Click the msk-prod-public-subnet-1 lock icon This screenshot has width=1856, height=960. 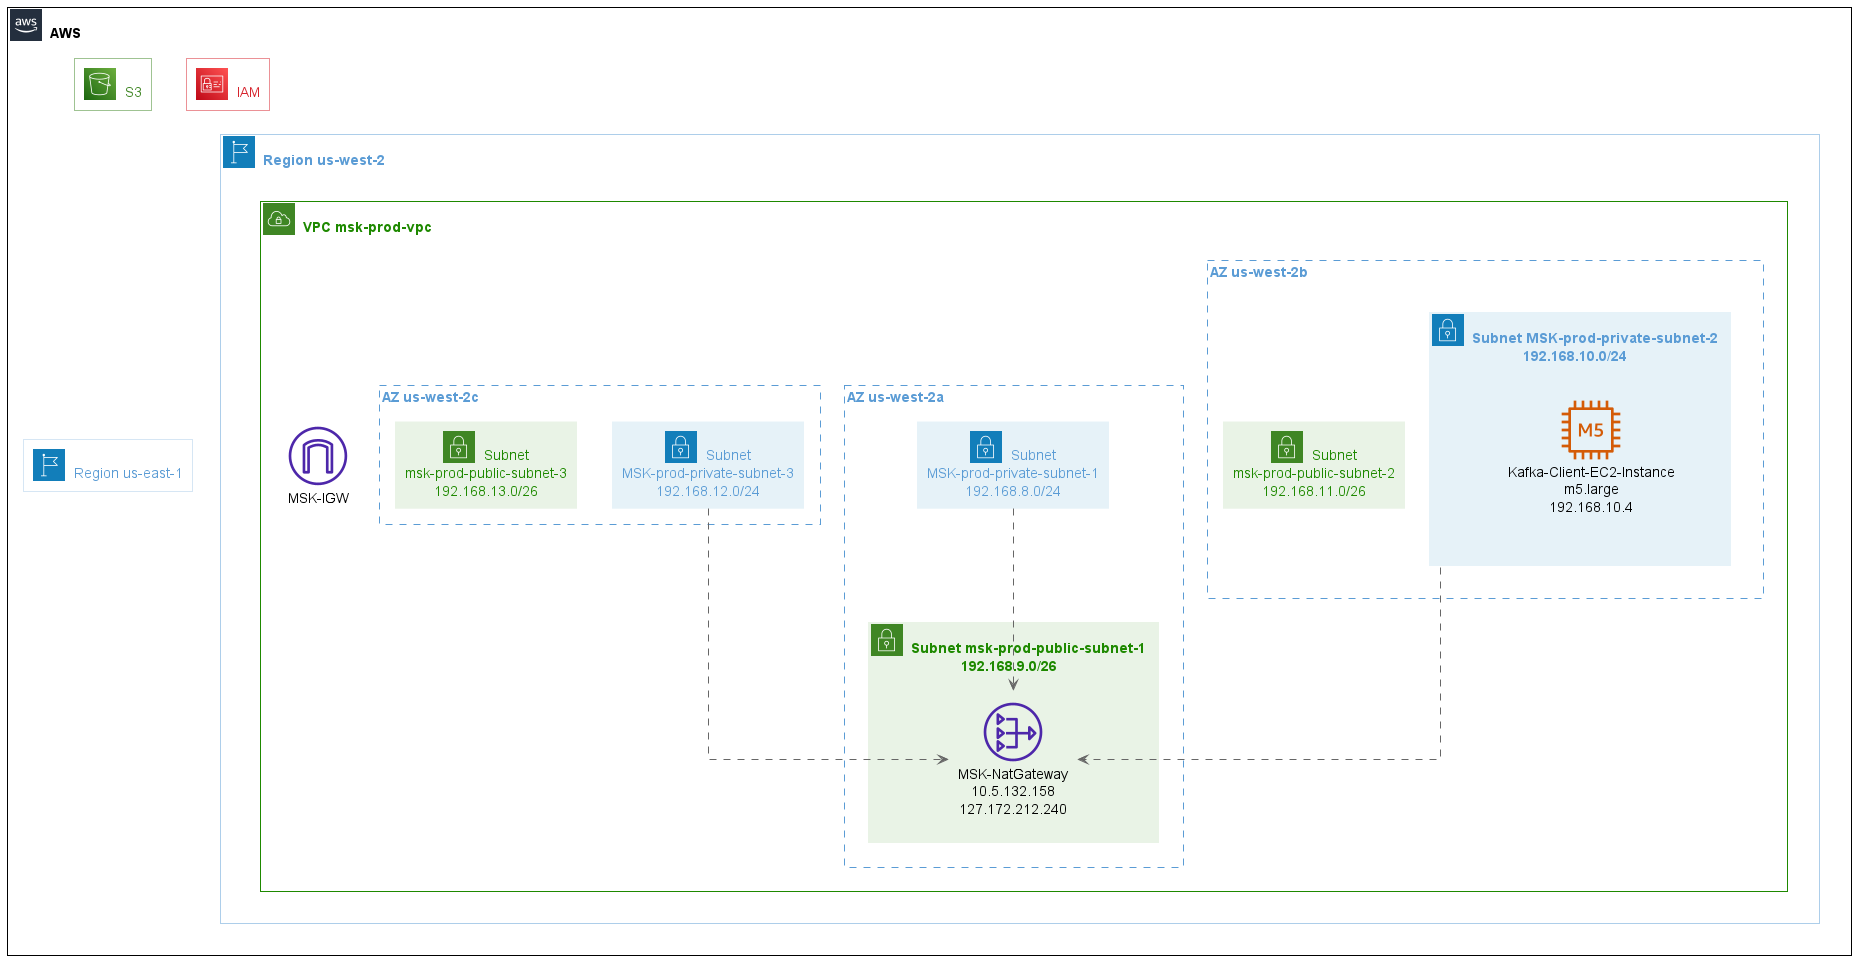[x=887, y=640]
